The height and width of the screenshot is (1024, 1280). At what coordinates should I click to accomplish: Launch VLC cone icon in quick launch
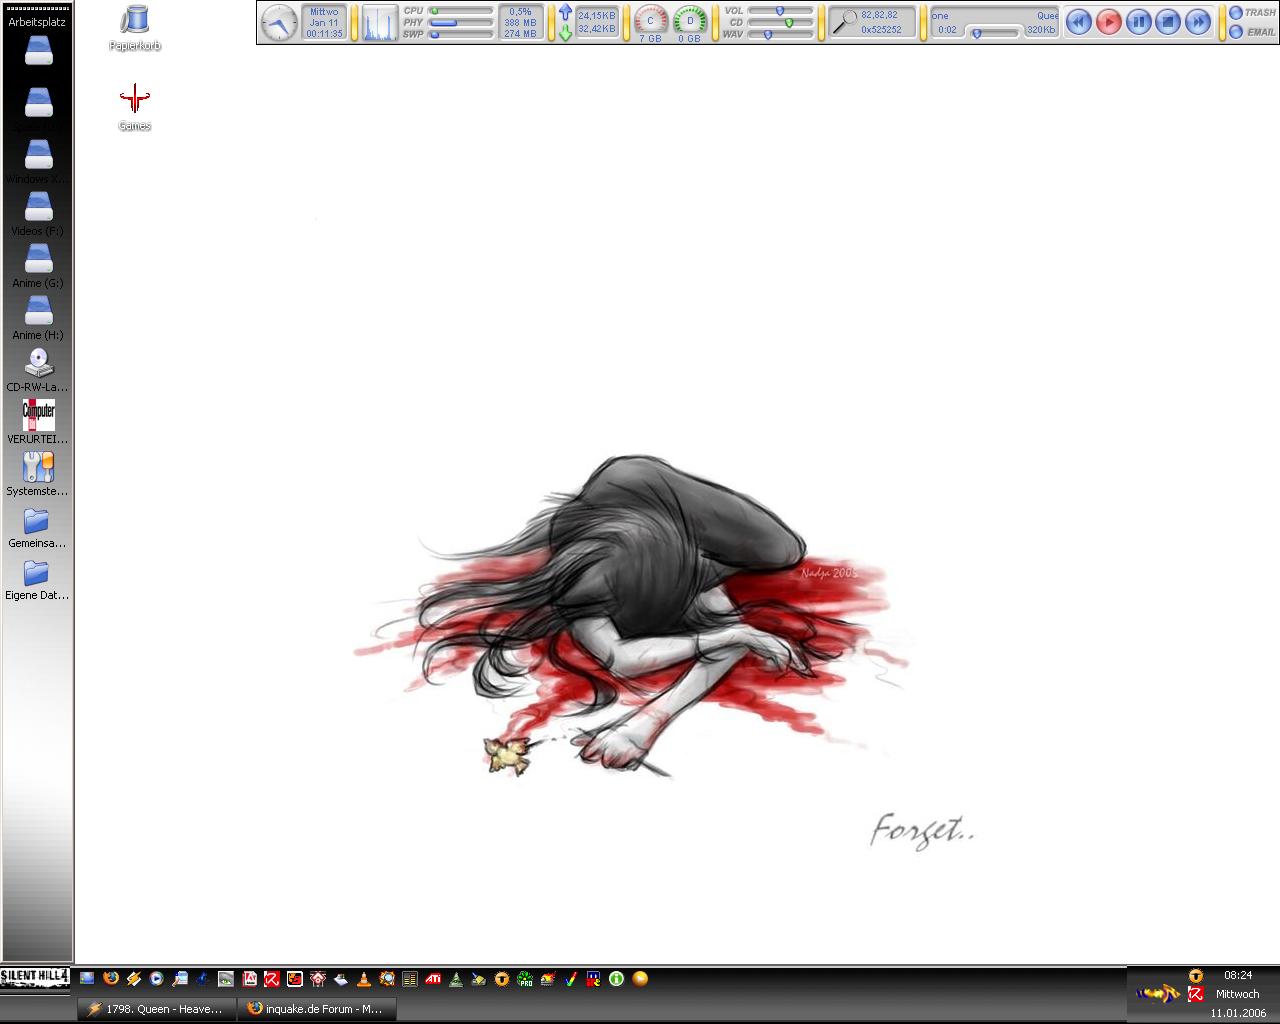point(364,979)
